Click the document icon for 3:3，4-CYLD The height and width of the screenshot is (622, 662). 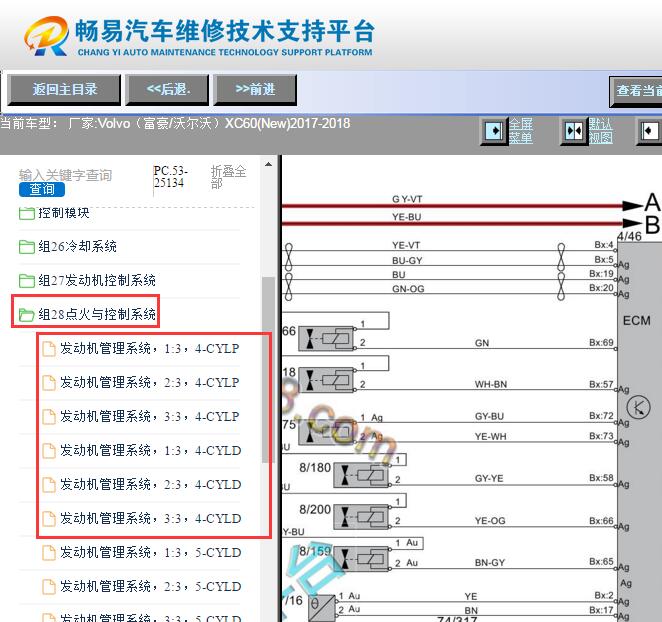49,519
